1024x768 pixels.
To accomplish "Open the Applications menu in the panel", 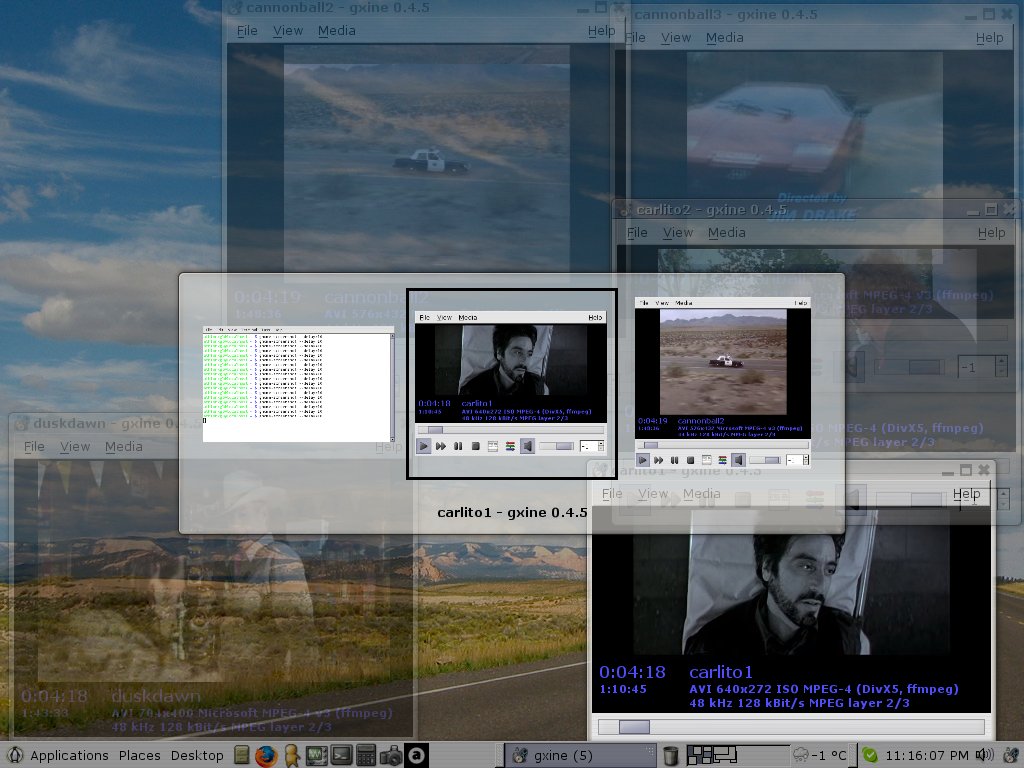I will tap(69, 756).
